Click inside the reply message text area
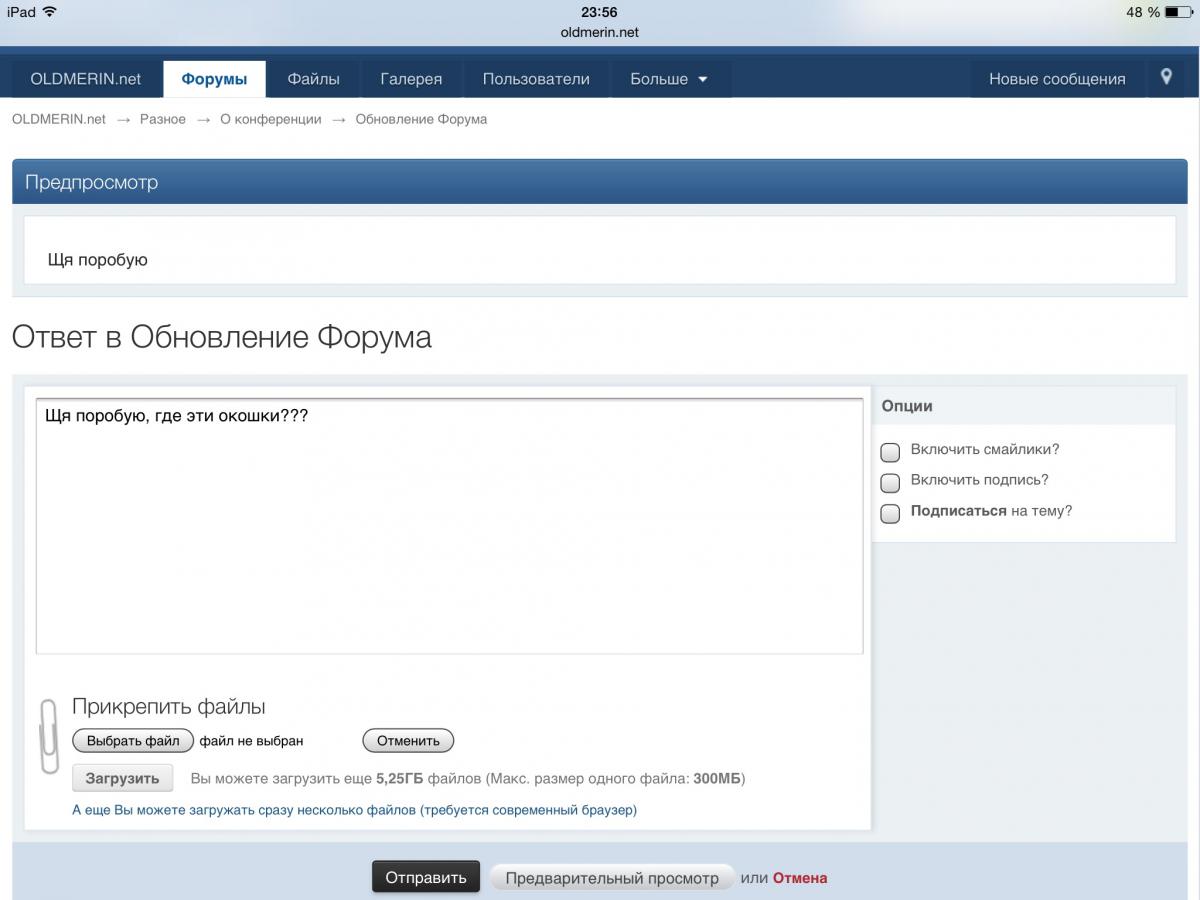This screenshot has width=1200, height=900. click(449, 526)
